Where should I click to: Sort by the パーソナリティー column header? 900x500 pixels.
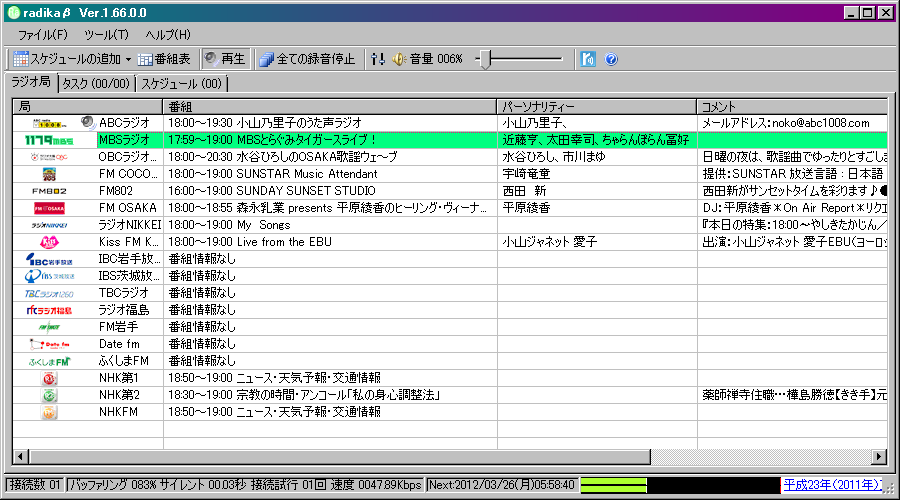(x=597, y=107)
